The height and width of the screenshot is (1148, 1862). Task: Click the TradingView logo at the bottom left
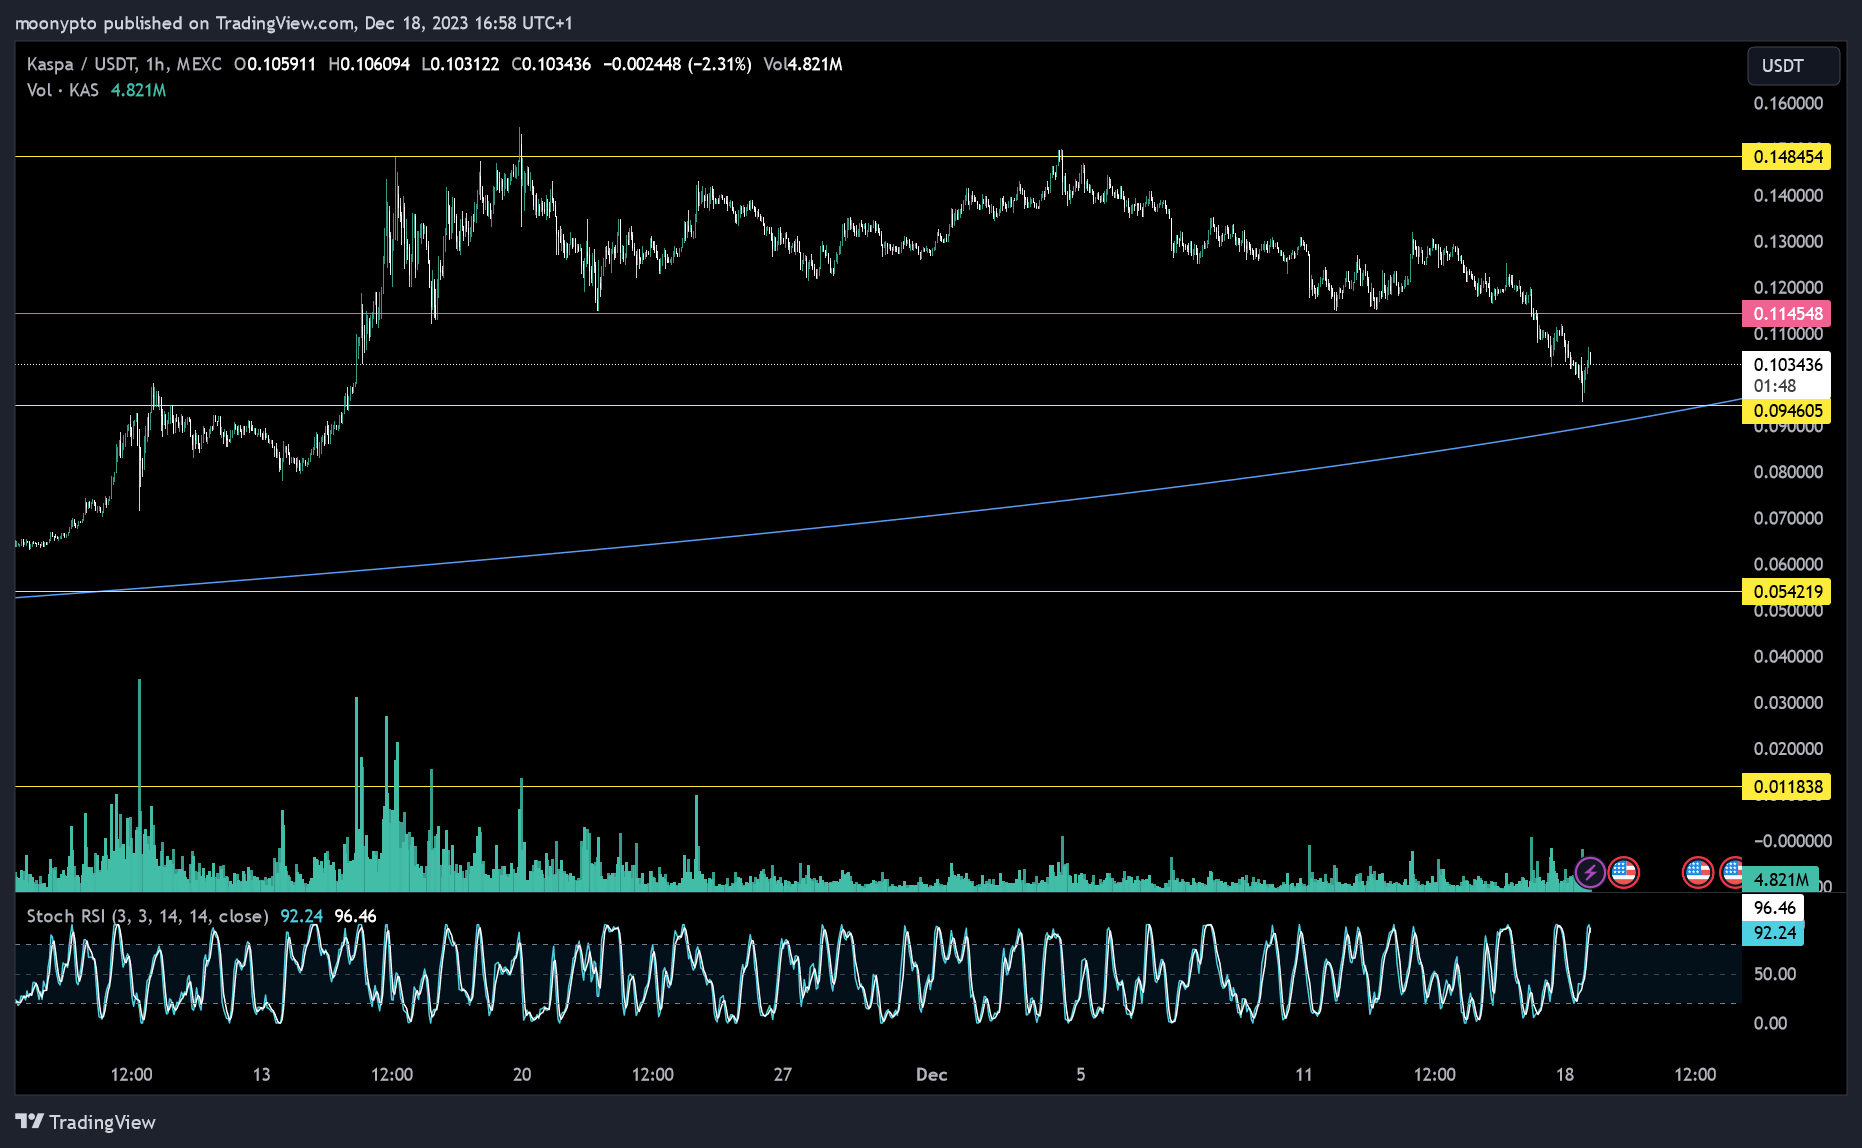coord(86,1122)
